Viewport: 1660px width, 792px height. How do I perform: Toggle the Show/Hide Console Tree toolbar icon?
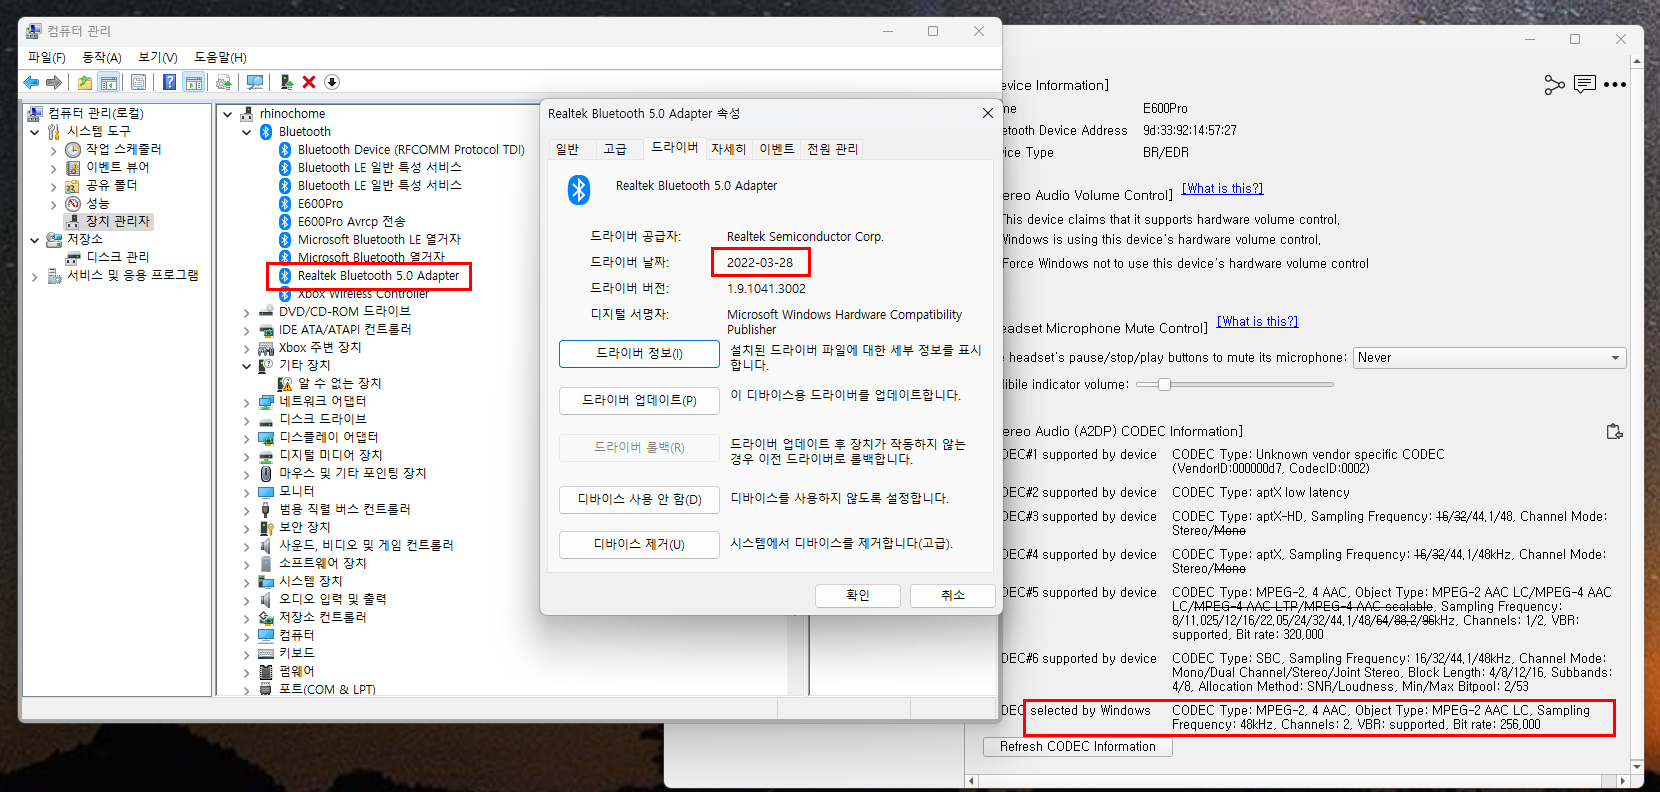click(109, 82)
